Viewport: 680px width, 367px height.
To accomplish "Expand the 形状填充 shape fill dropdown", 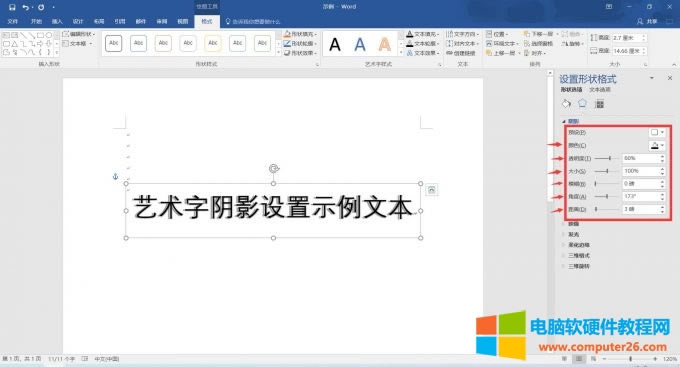I will pos(301,34).
